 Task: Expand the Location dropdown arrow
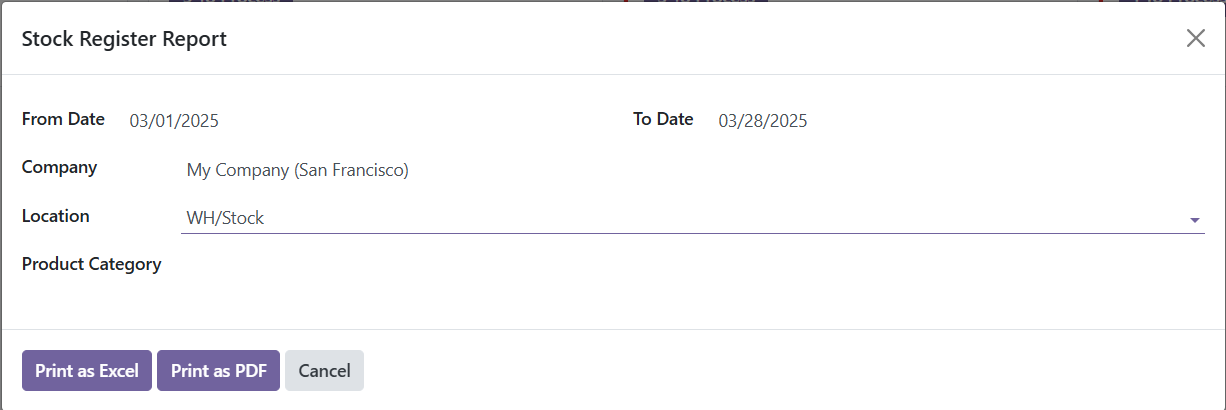(1194, 220)
